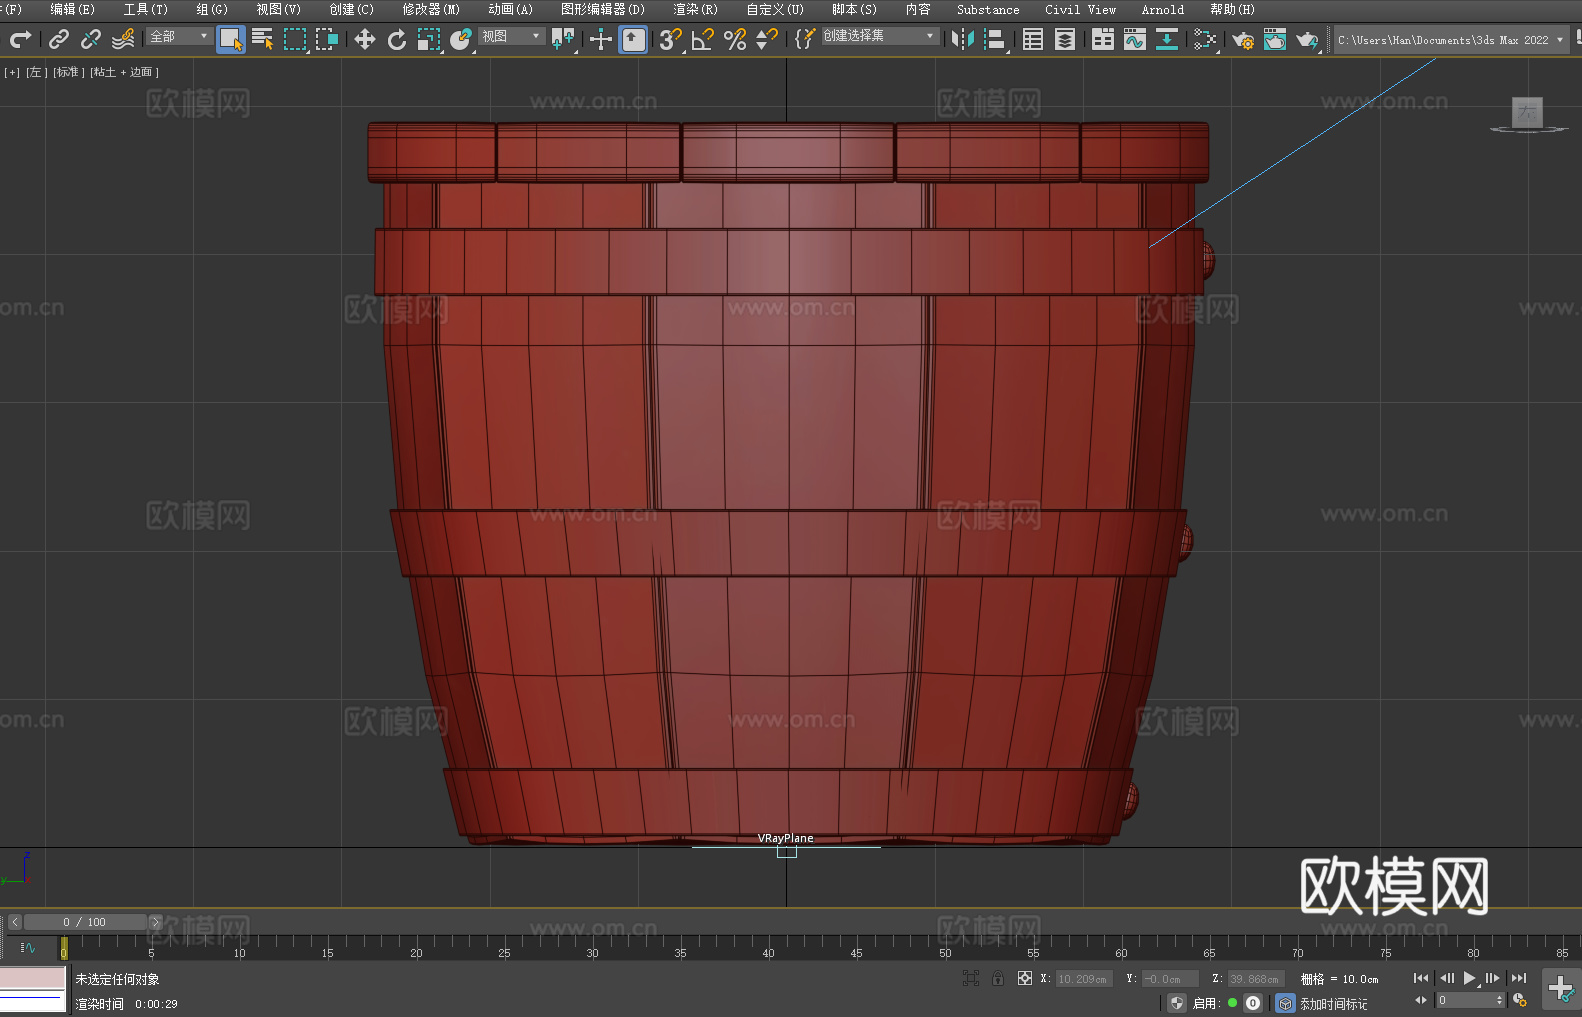Open the 视图(V) menu
The image size is (1582, 1017).
tap(278, 9)
